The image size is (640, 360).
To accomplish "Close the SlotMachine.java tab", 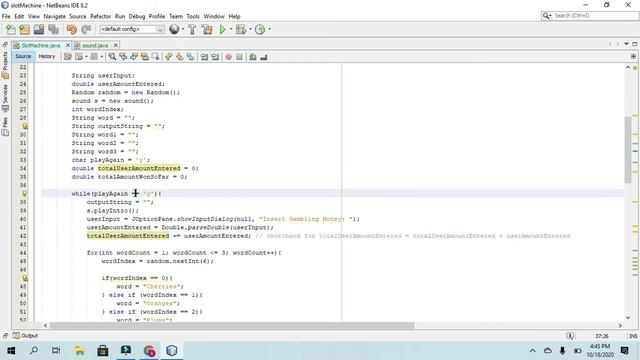I will [x=68, y=45].
